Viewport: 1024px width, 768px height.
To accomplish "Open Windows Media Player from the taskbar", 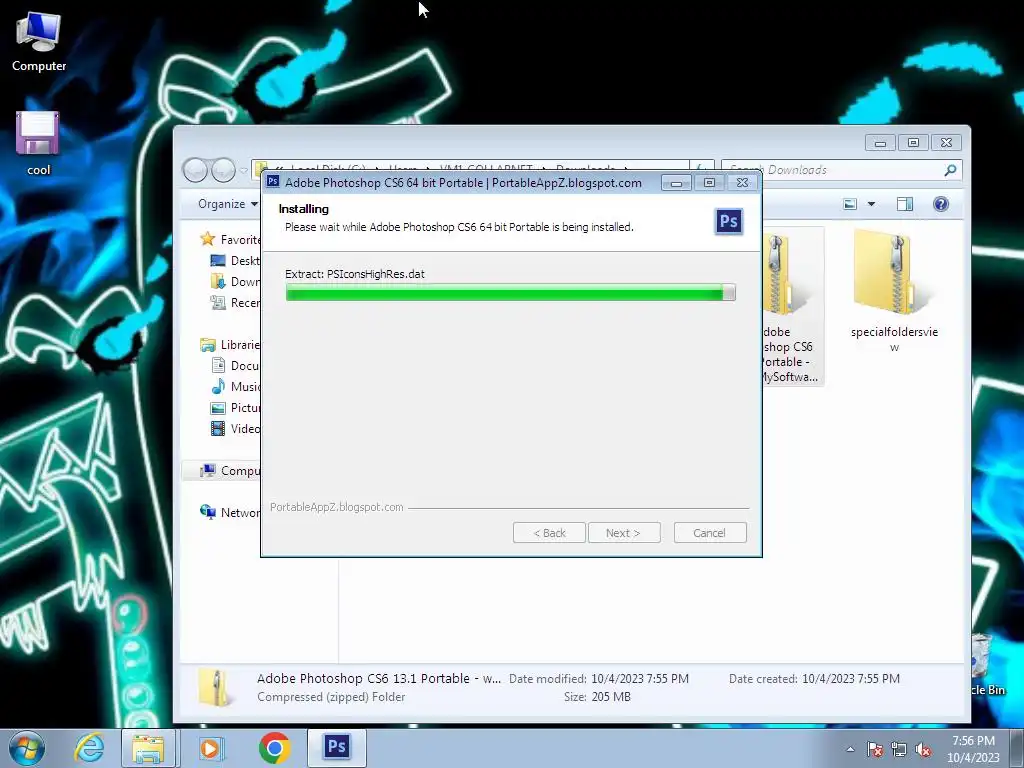I will pos(210,748).
